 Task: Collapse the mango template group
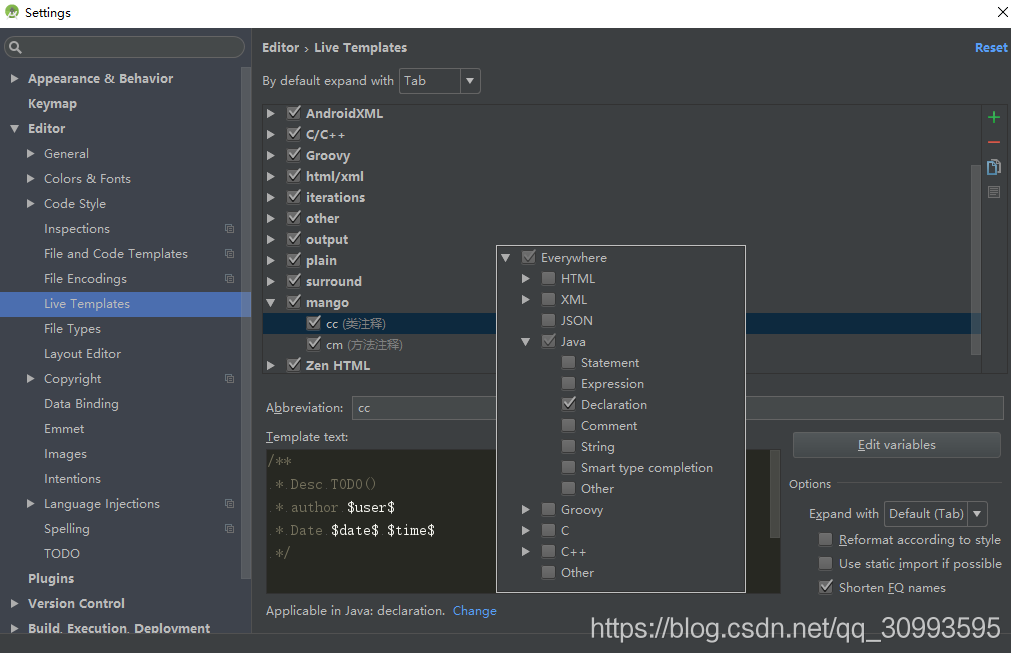tap(271, 302)
